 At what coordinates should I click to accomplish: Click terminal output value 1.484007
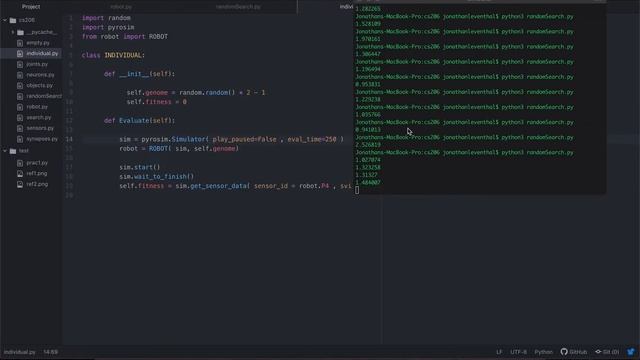[x=368, y=182]
